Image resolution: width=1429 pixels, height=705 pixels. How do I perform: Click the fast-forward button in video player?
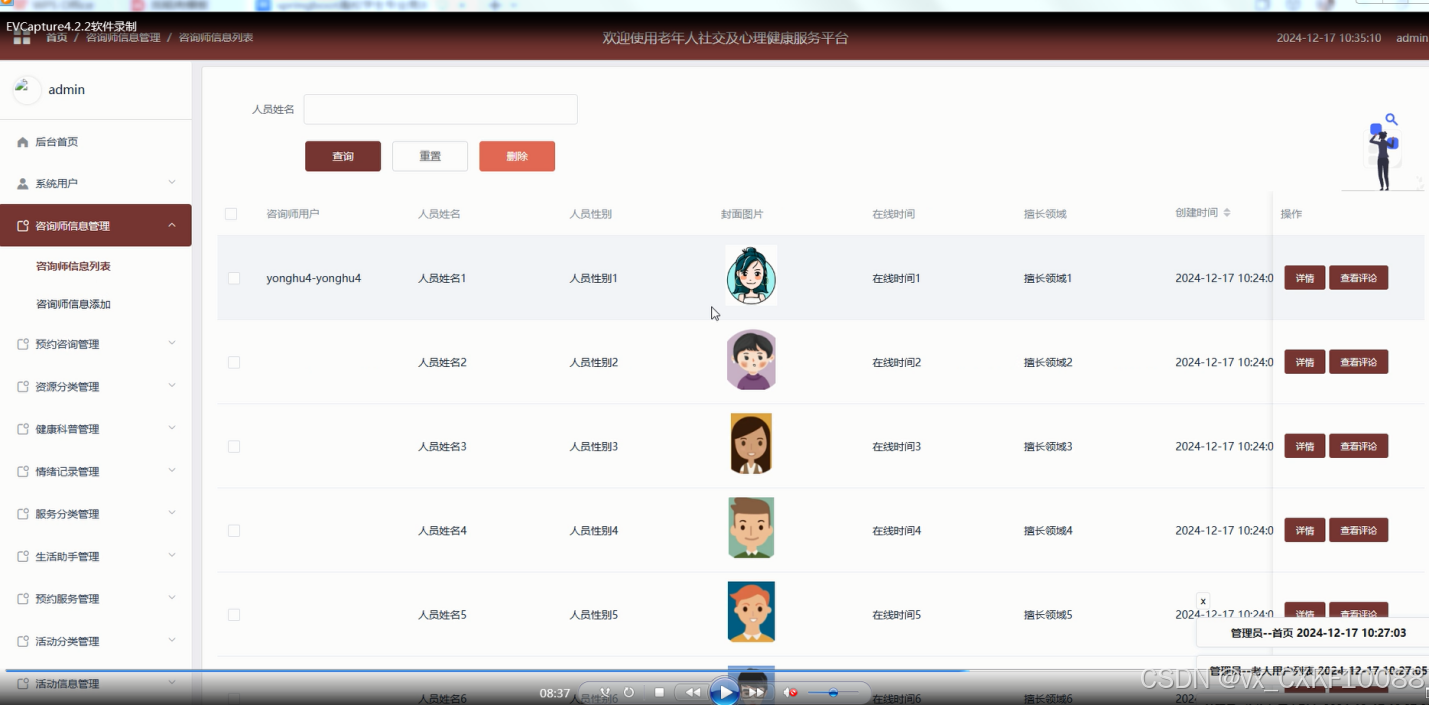click(757, 692)
